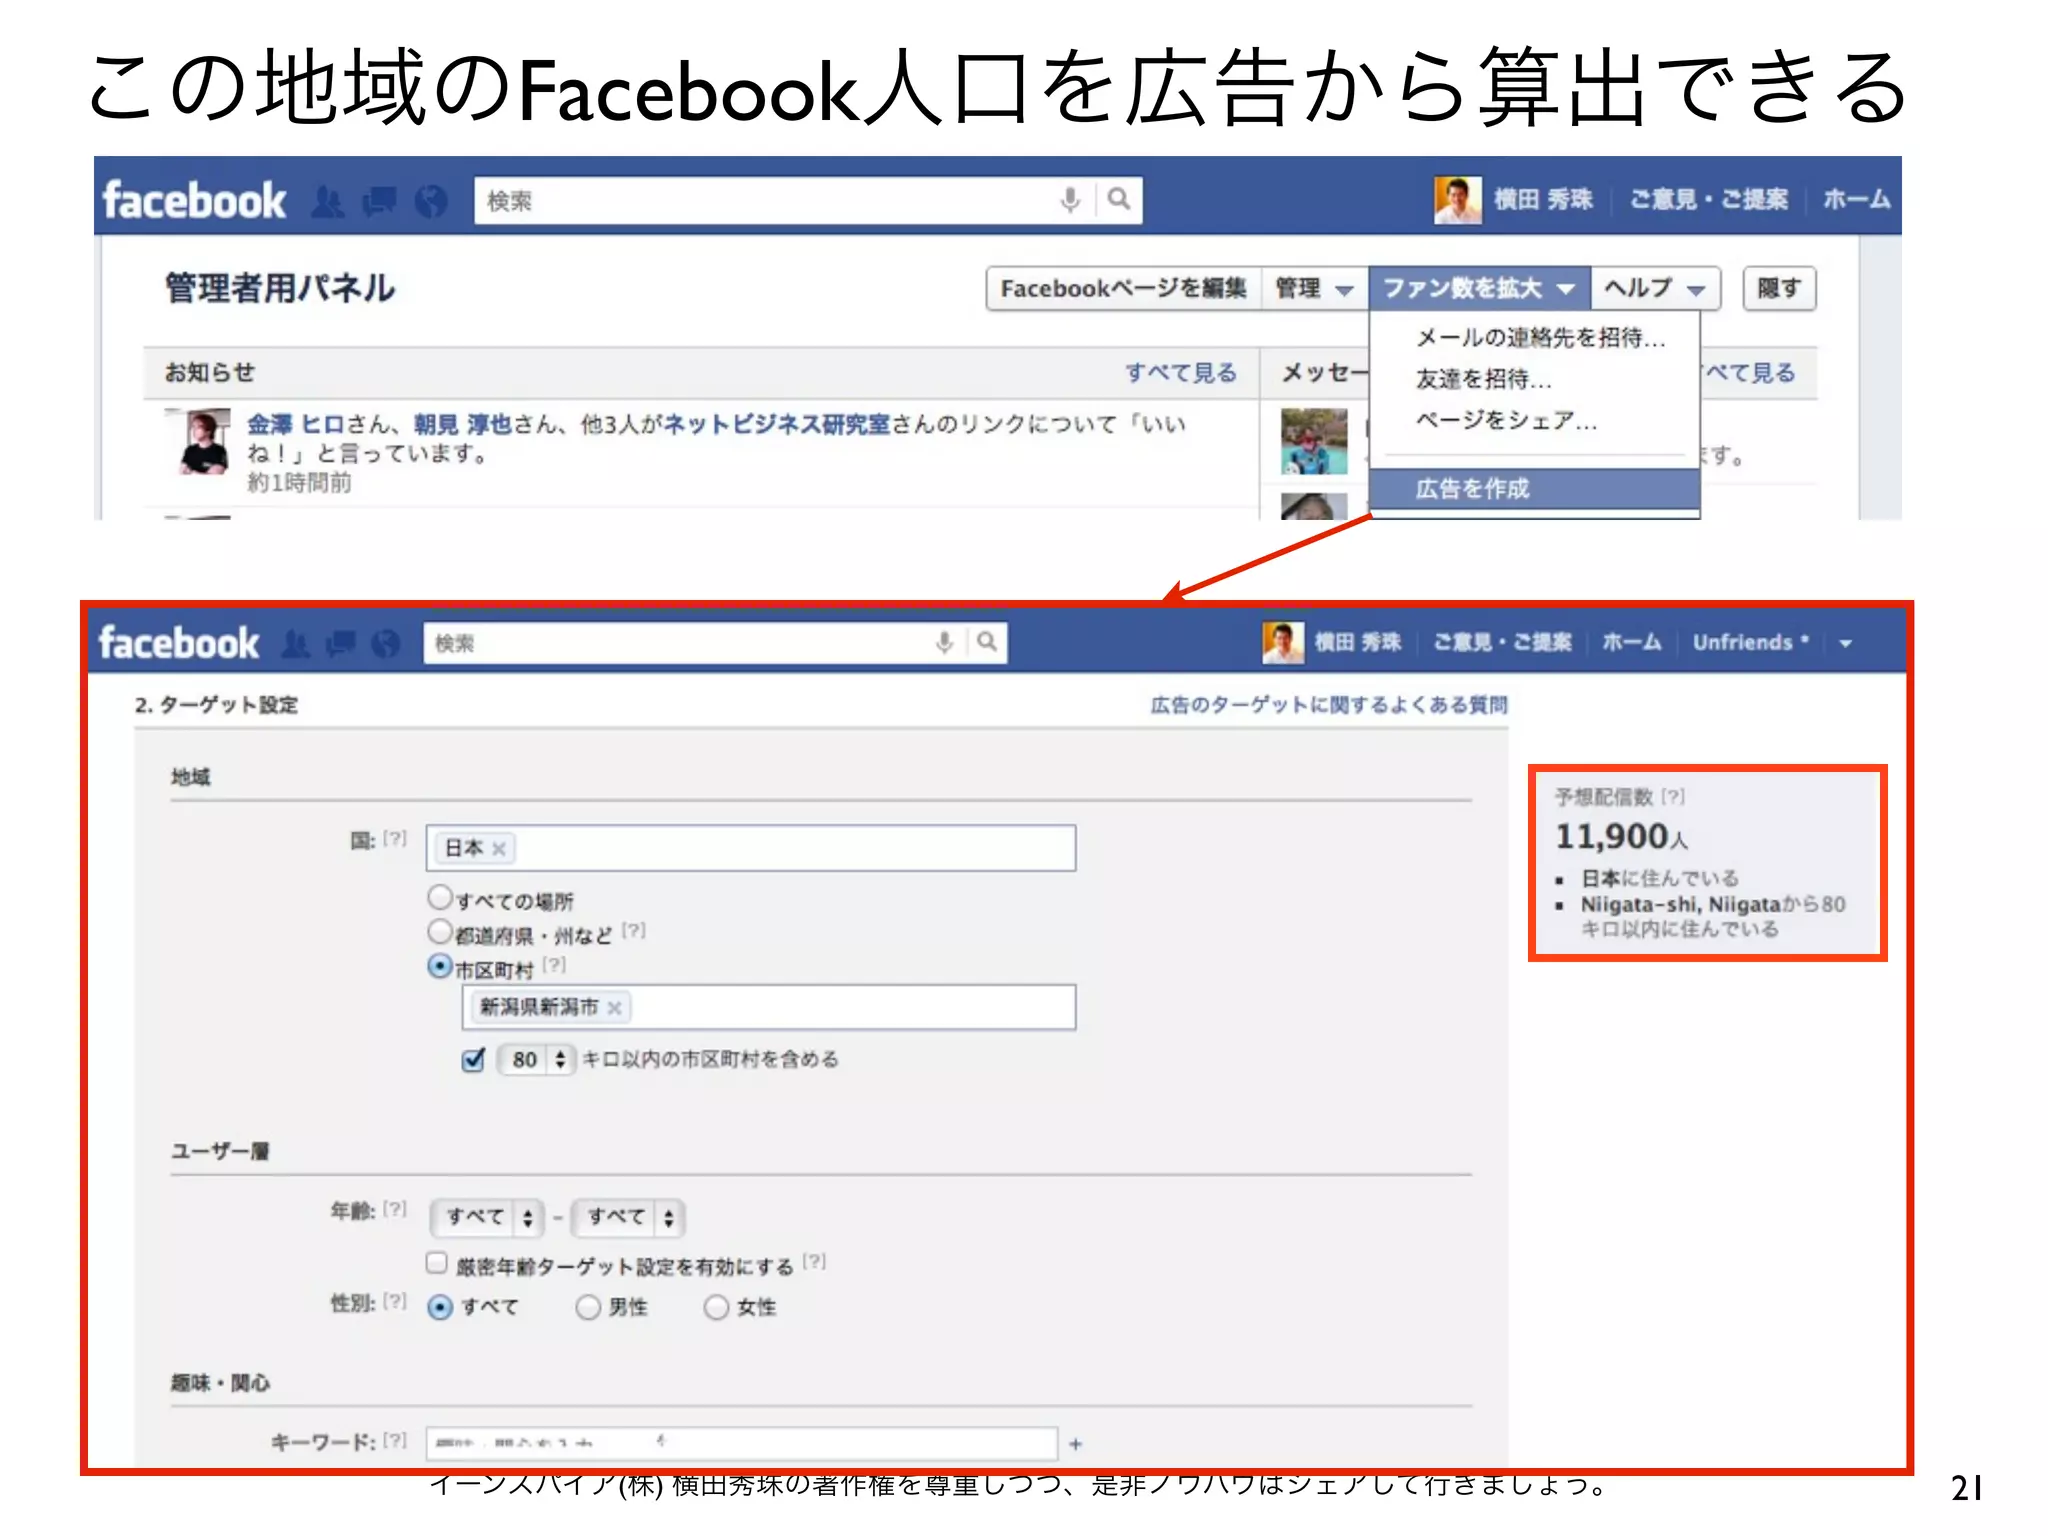Open the 管理 dropdown in admin panel
Screen dimensions: 2048x1536
click(x=1314, y=289)
